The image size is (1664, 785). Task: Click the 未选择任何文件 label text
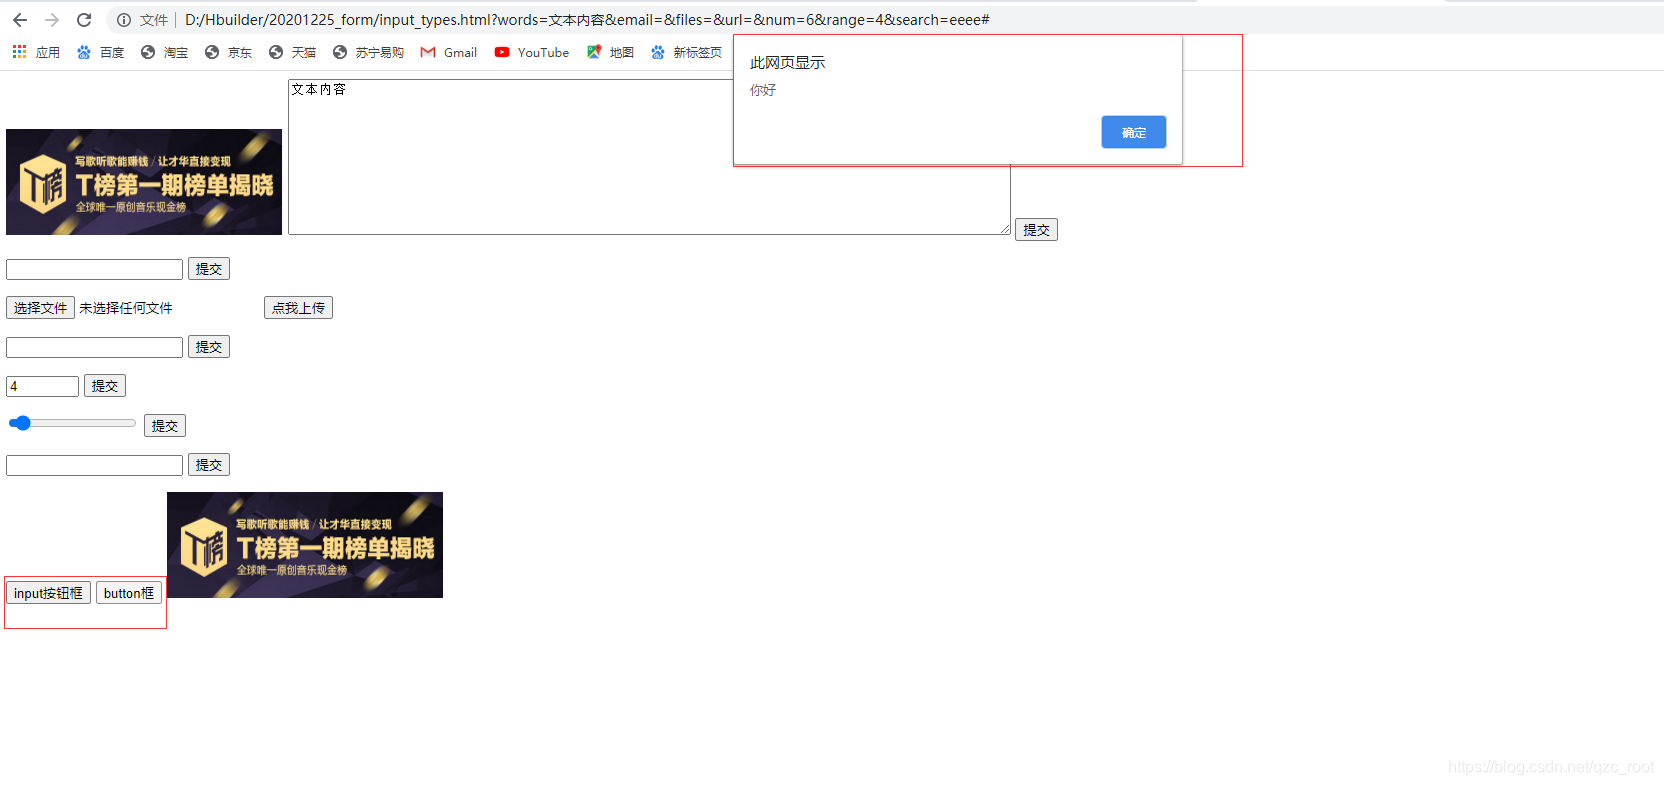tap(126, 308)
